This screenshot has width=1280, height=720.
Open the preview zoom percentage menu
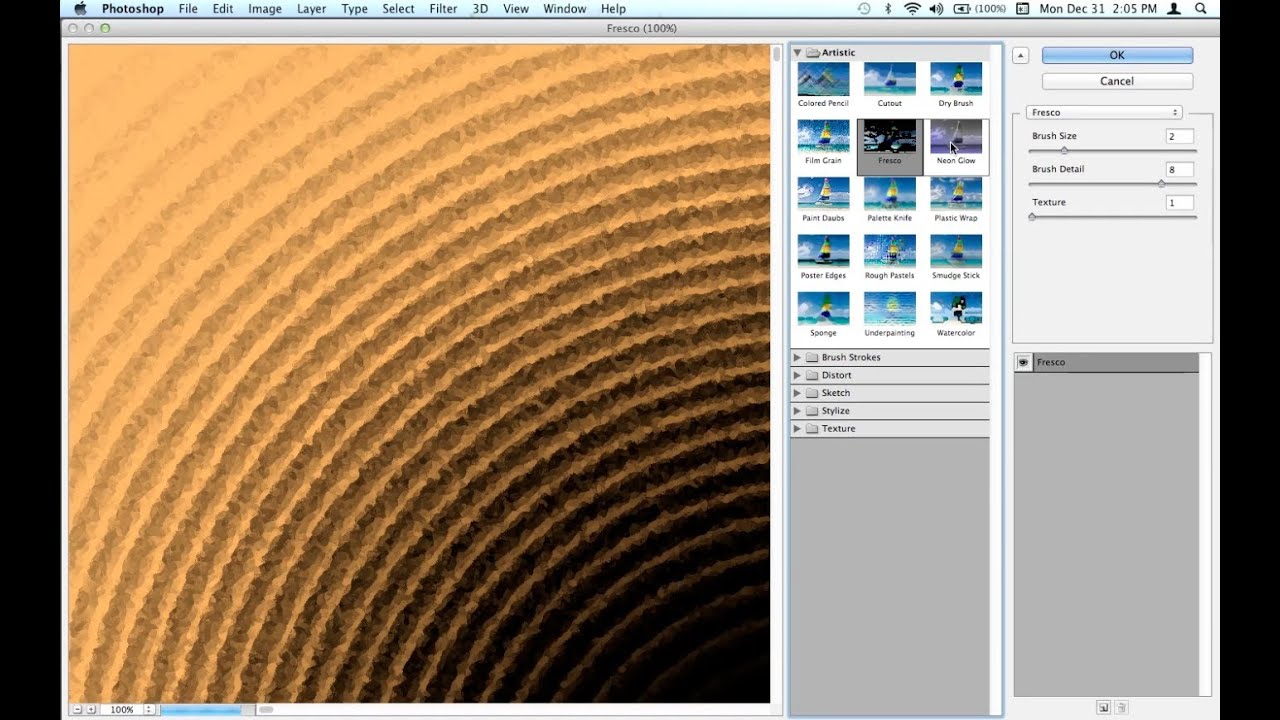tap(149, 709)
